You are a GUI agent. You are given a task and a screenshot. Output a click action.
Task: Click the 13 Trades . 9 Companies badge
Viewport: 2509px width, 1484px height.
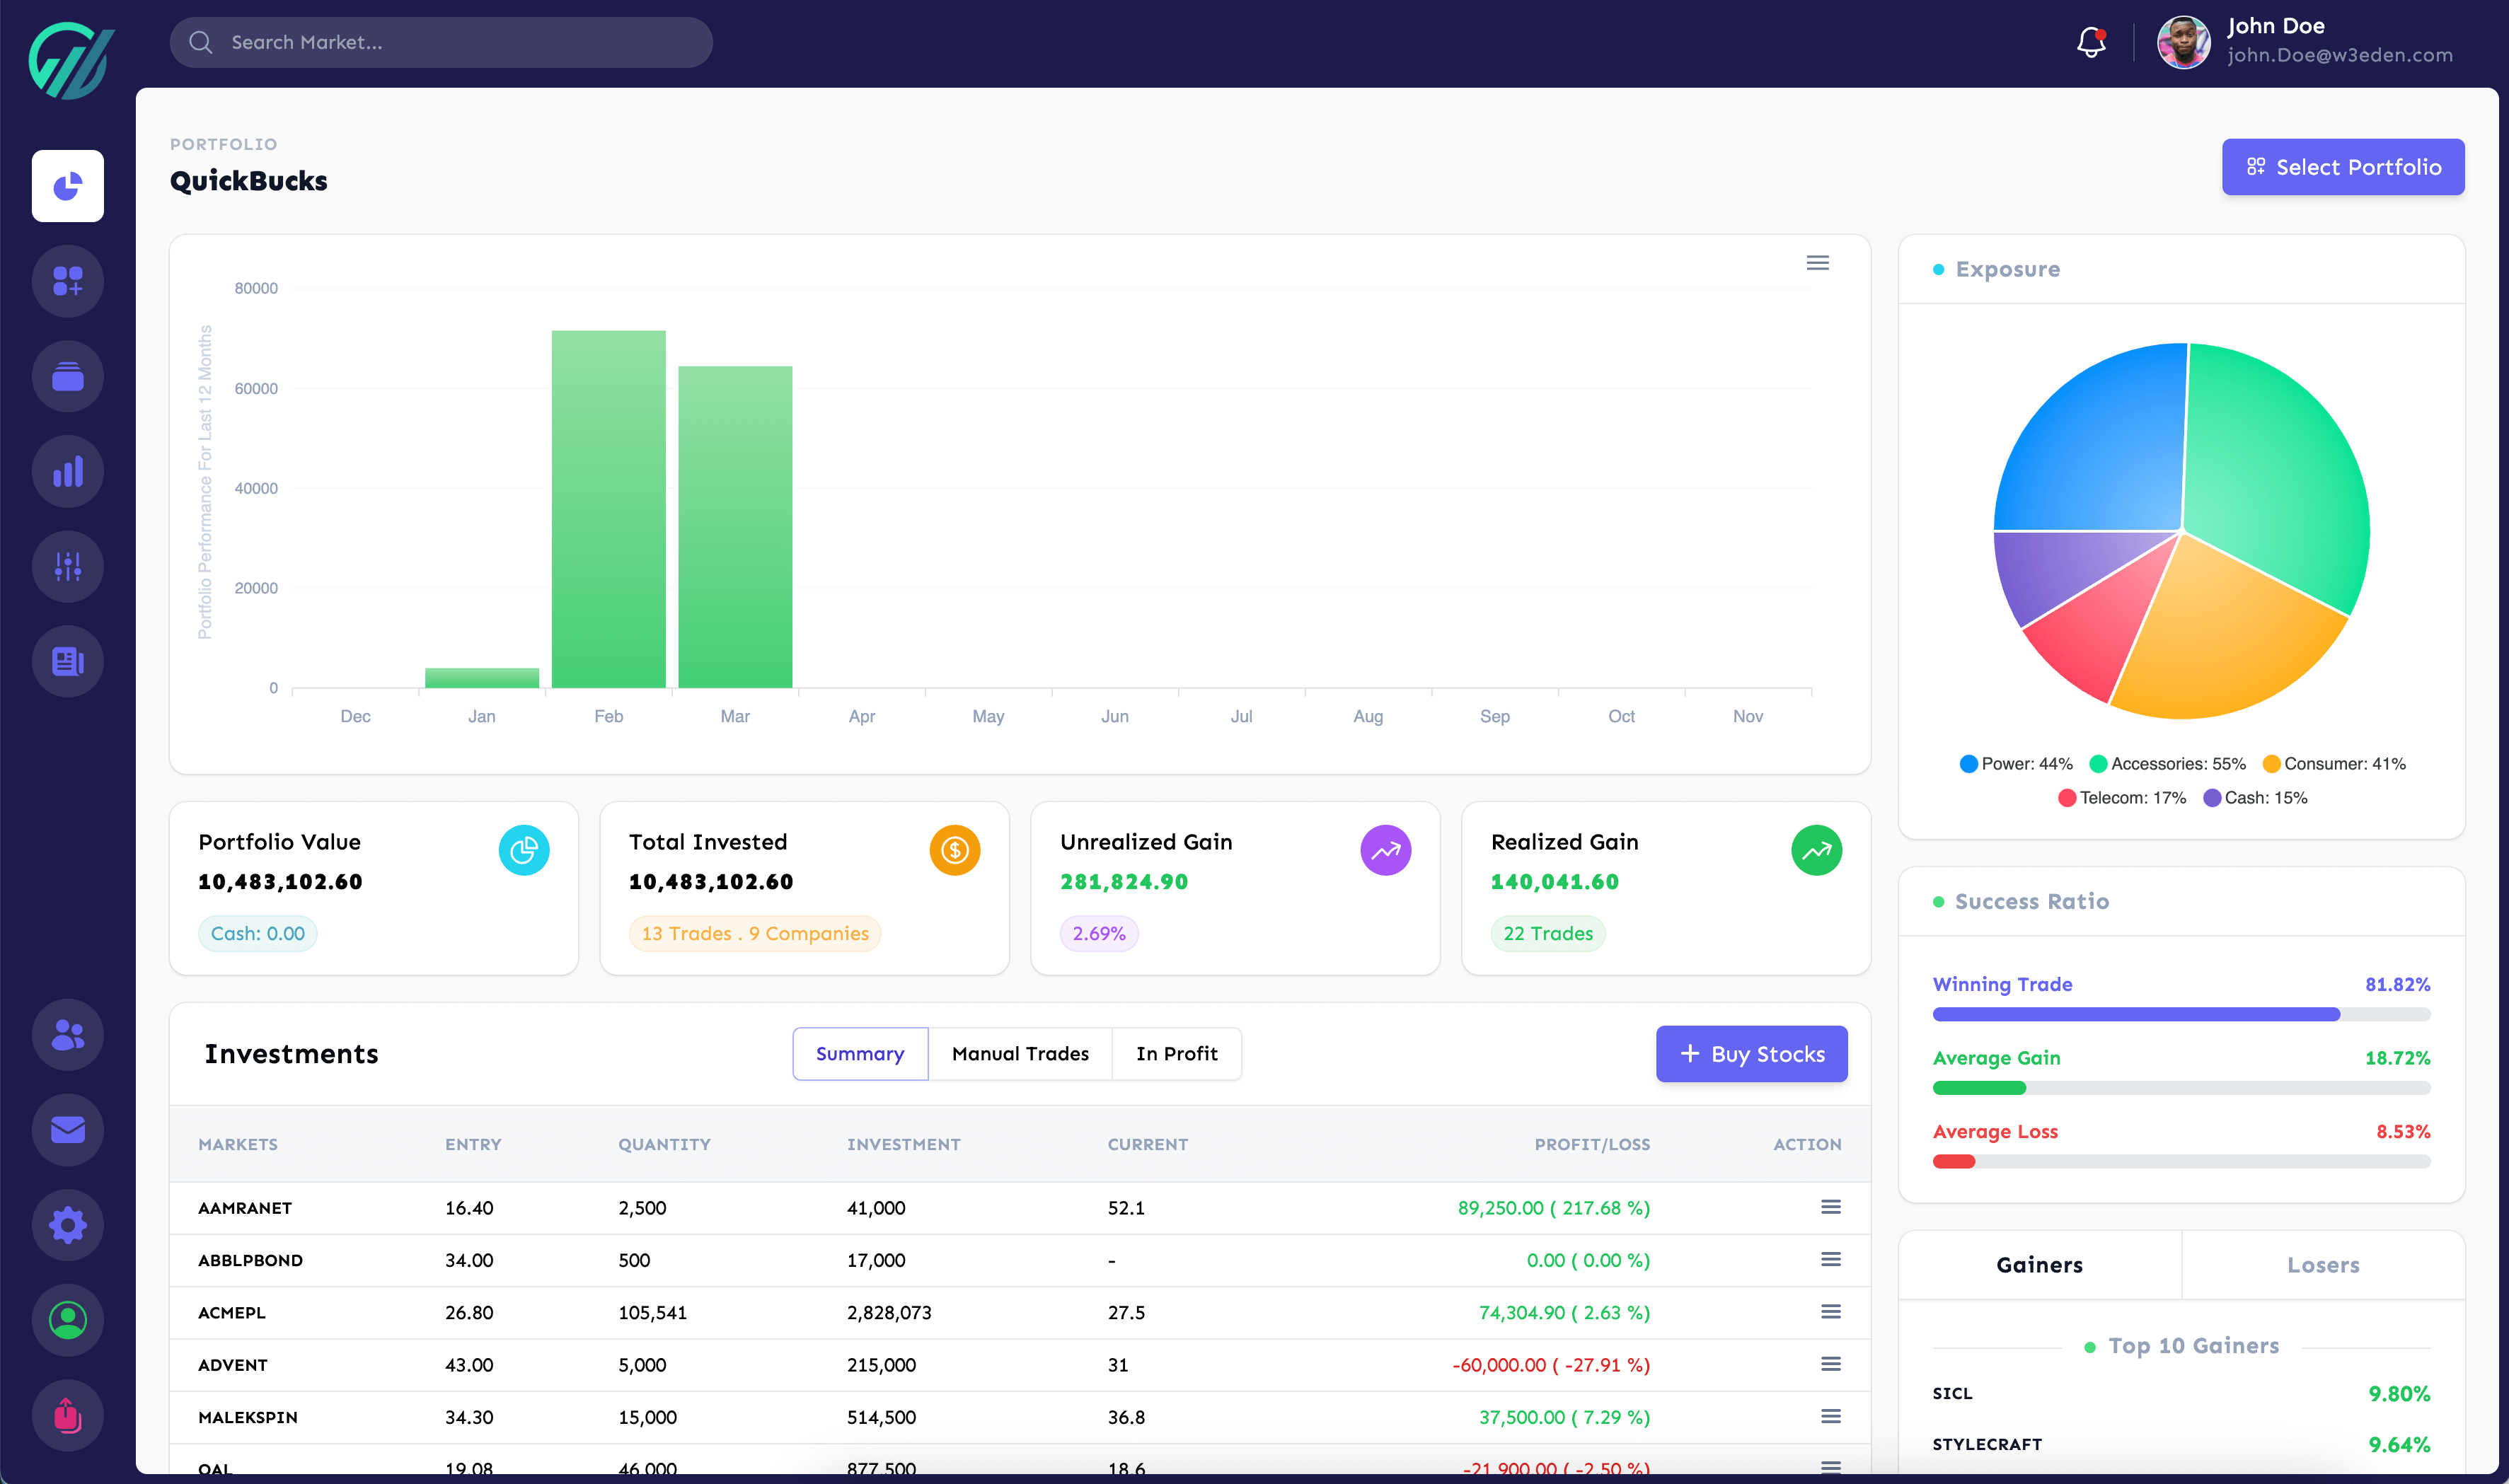coord(755,933)
